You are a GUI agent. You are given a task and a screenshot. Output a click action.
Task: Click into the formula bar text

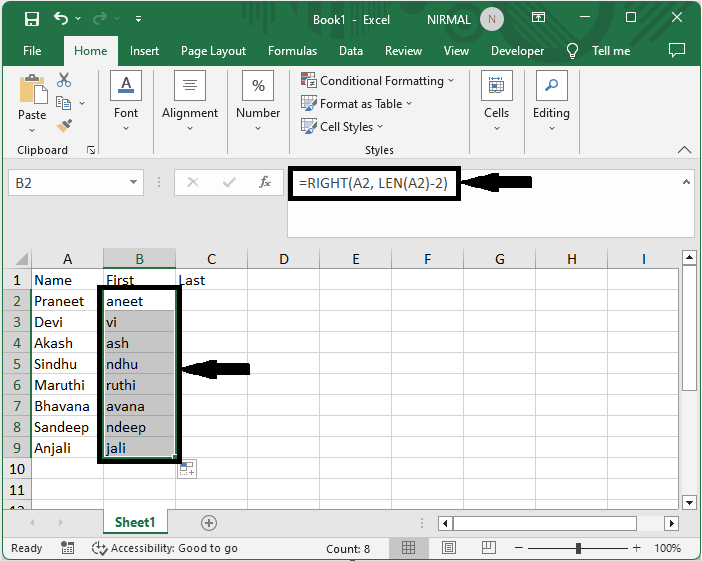click(373, 183)
